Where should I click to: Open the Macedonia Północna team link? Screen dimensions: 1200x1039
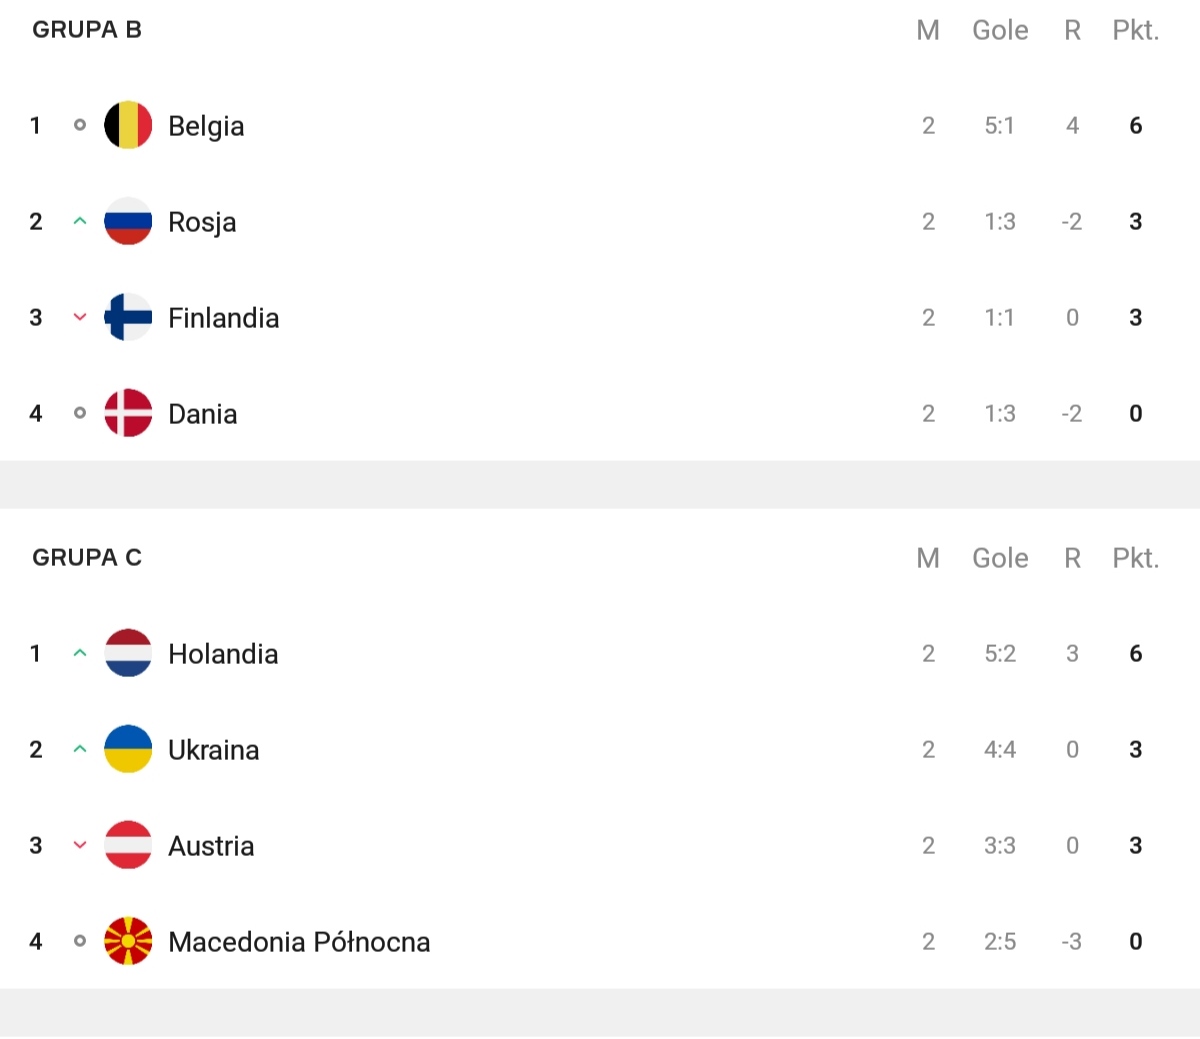tap(299, 942)
